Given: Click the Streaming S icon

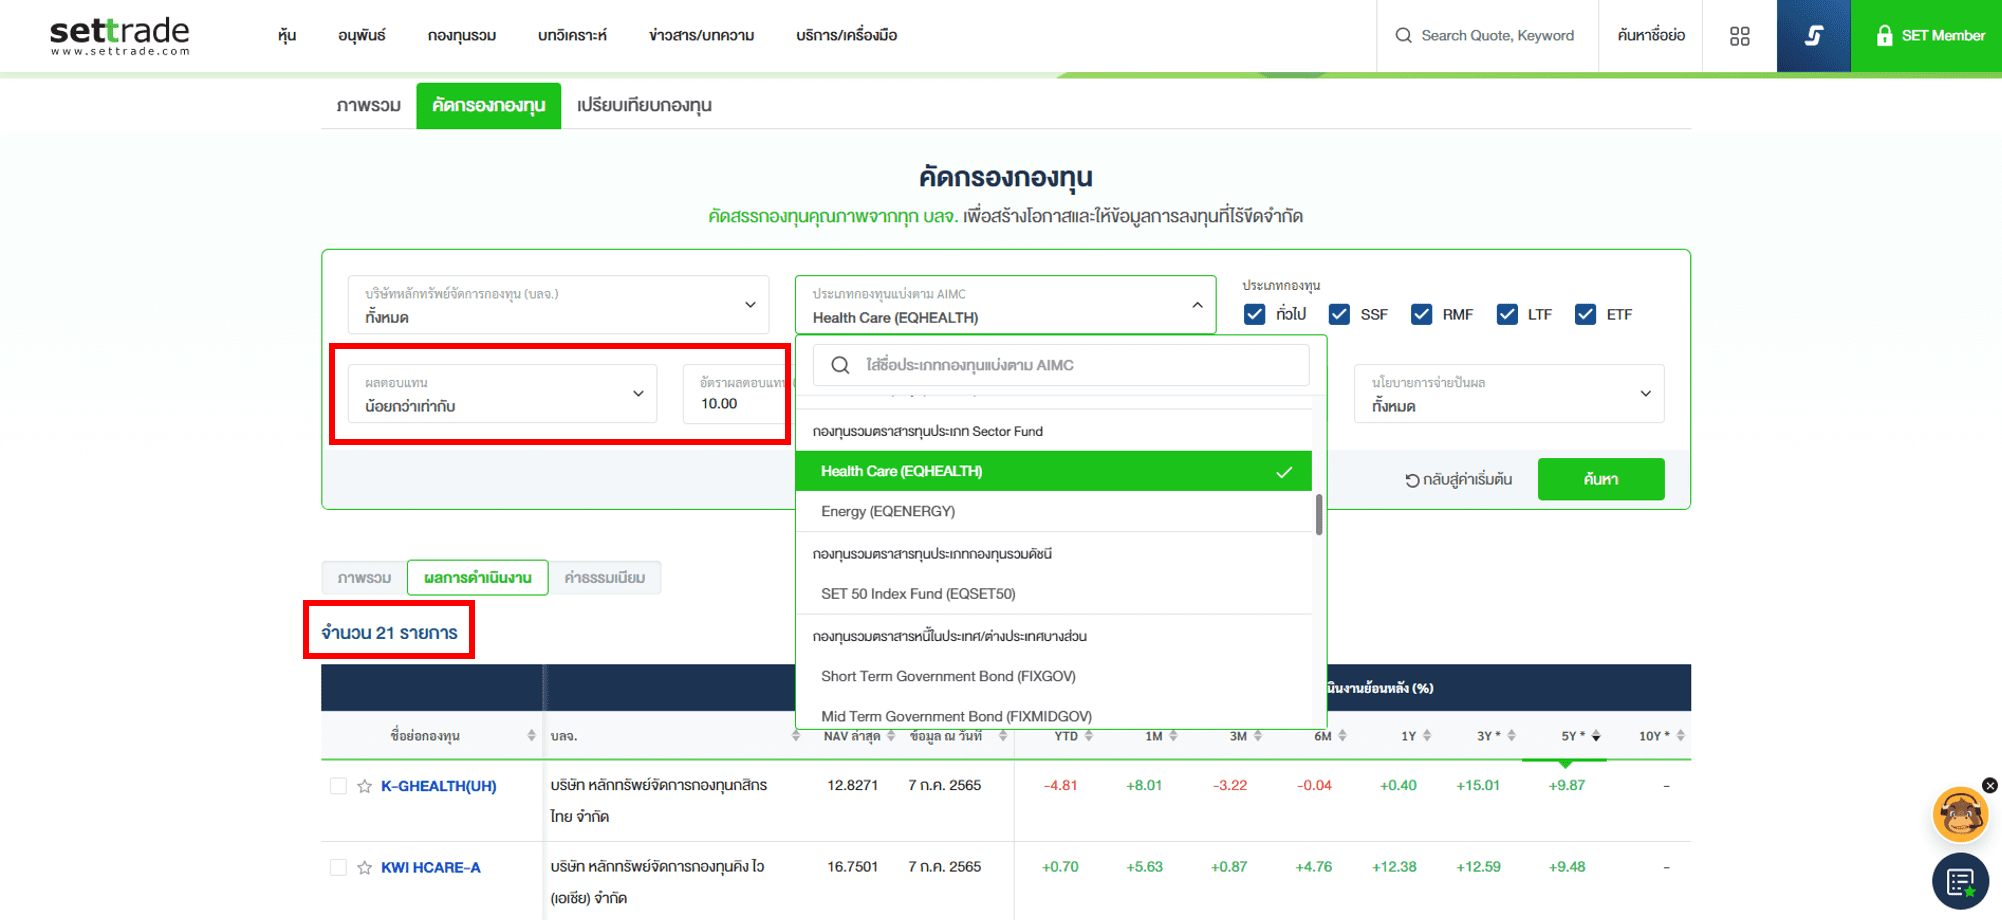Looking at the screenshot, I should pos(1813,36).
